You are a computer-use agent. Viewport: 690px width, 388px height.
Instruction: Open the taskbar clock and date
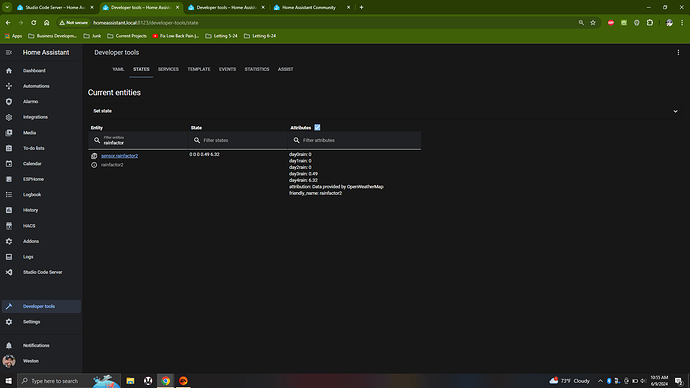click(659, 381)
